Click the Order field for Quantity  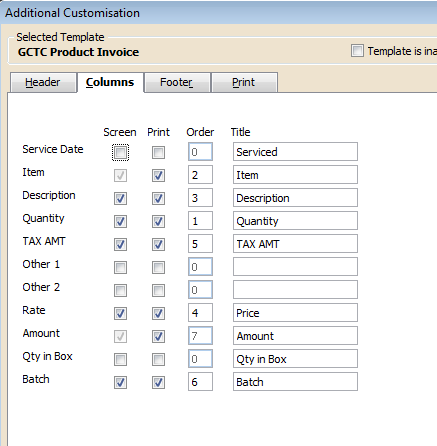tap(200, 221)
